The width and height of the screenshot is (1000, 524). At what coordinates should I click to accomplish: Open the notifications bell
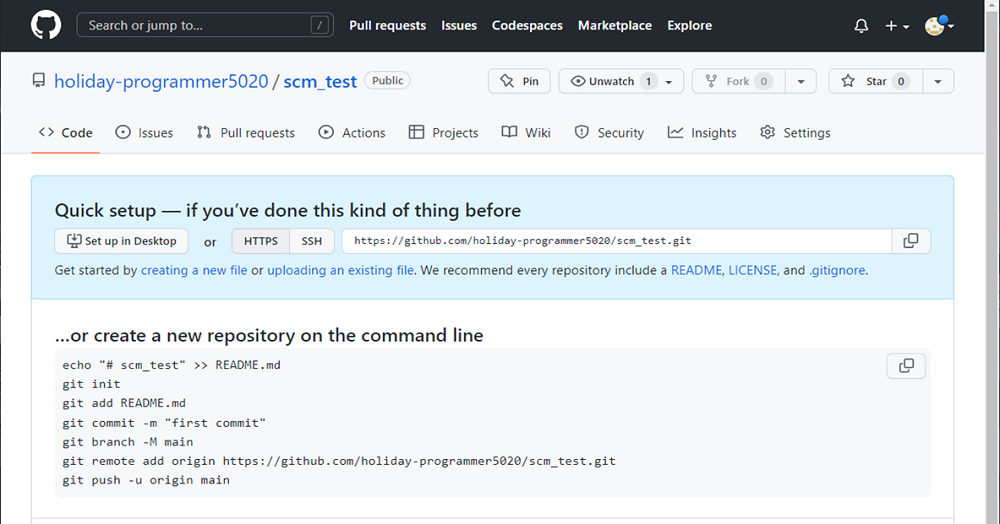coord(861,26)
